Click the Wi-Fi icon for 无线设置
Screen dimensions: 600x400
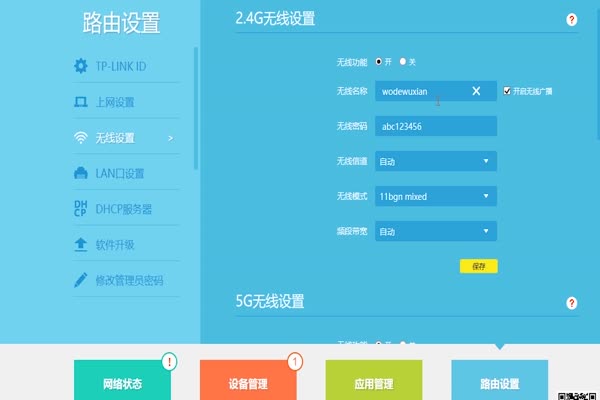pos(80,137)
